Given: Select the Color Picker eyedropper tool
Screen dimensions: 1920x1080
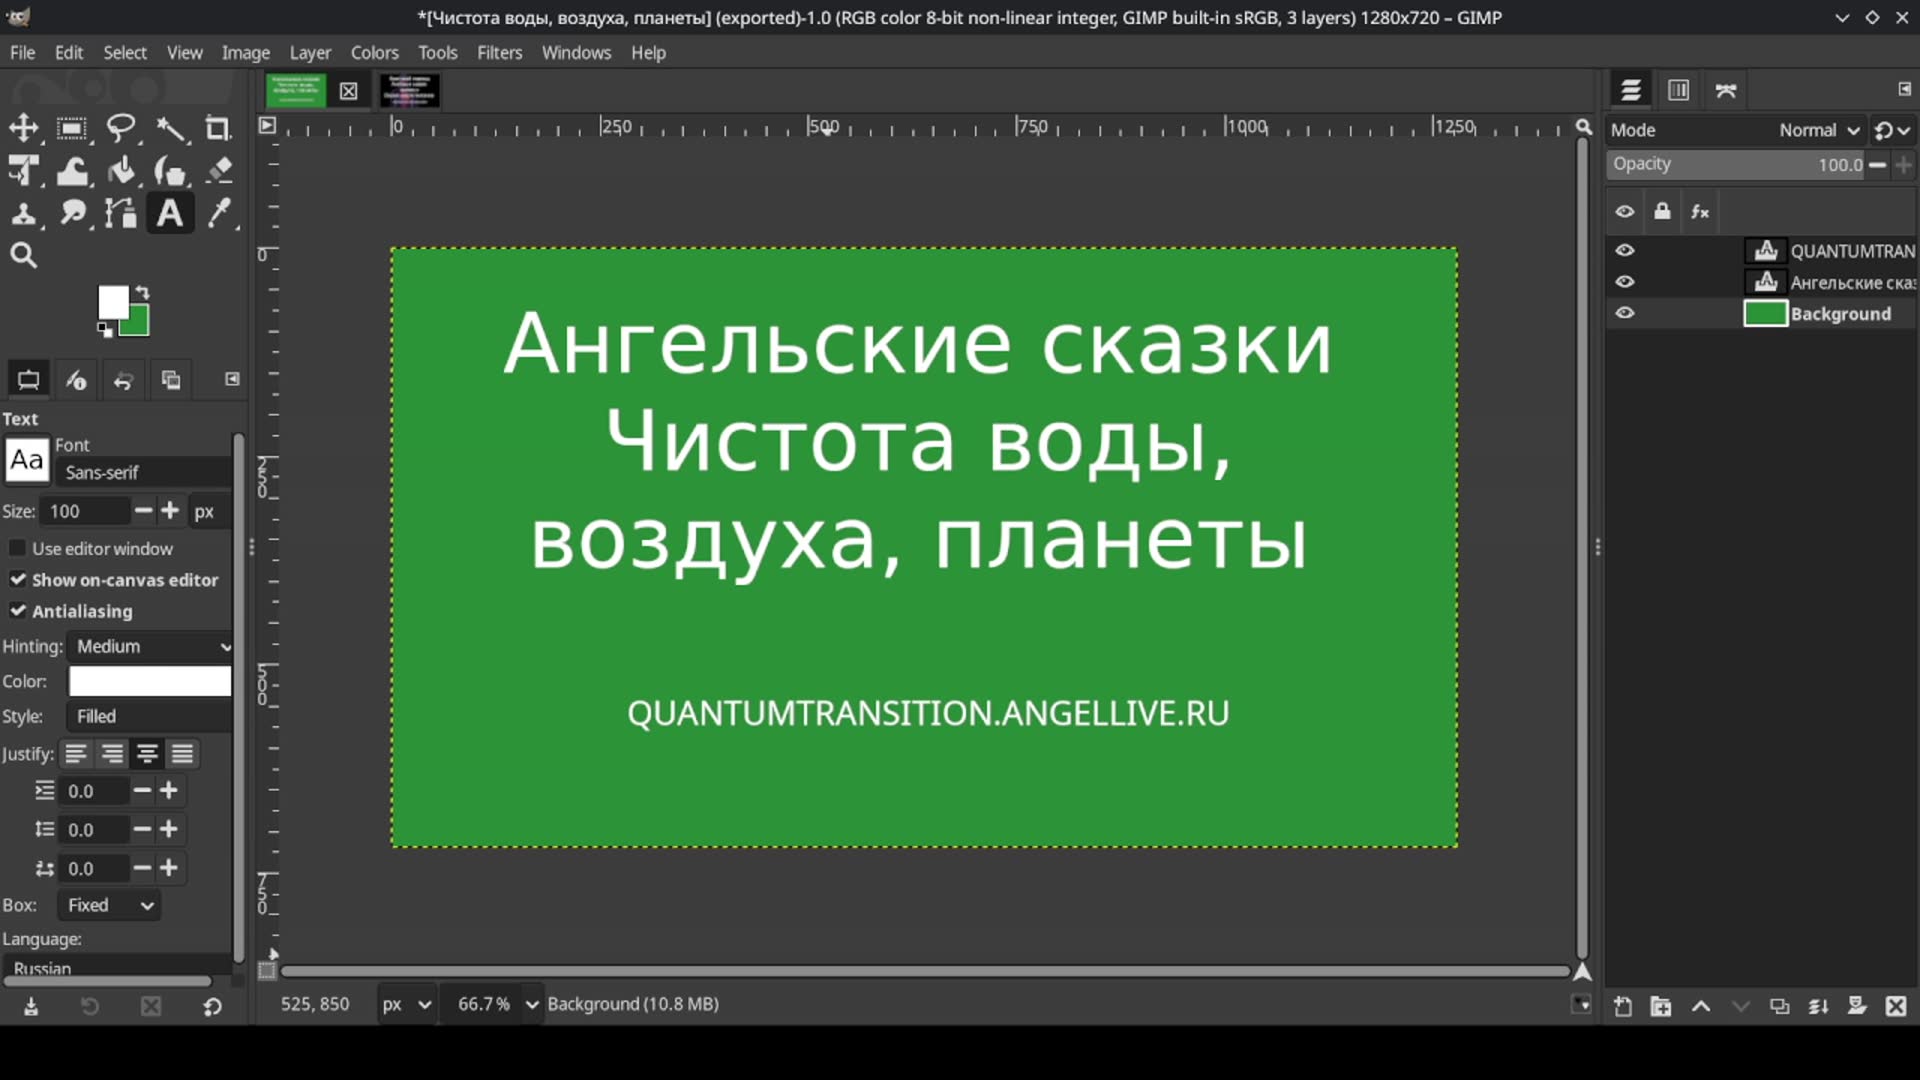Looking at the screenshot, I should (219, 213).
